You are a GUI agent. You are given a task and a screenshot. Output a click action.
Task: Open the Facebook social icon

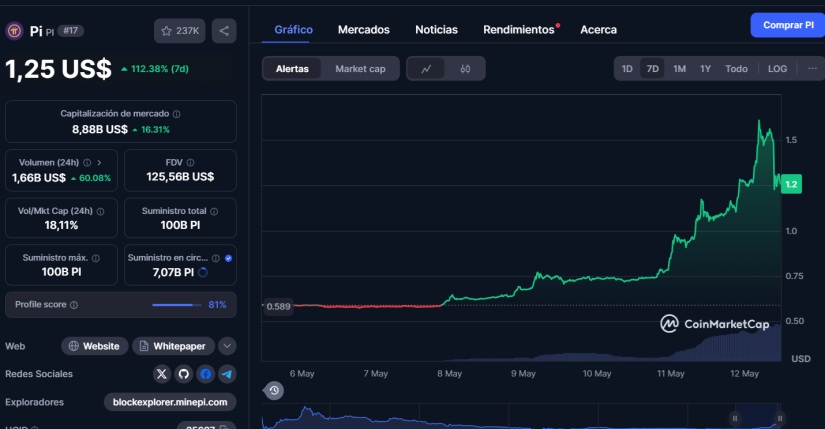(206, 374)
